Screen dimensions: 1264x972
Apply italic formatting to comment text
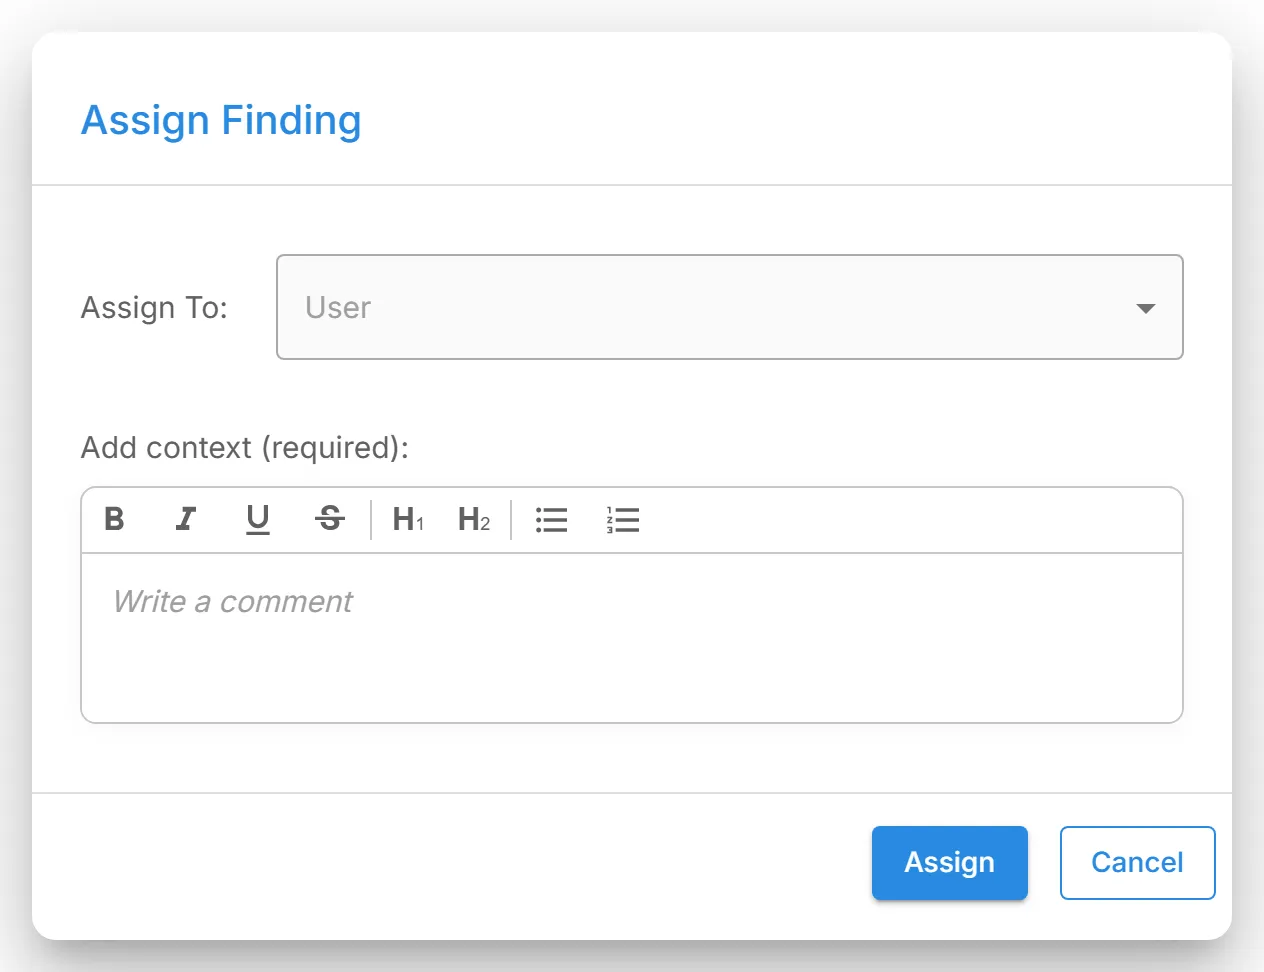(186, 519)
